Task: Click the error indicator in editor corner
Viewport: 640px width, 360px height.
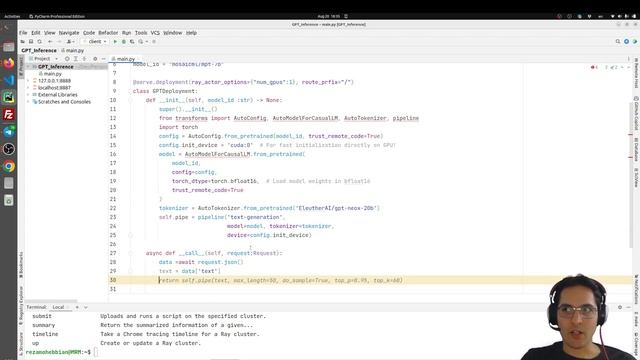Action: tap(594, 67)
